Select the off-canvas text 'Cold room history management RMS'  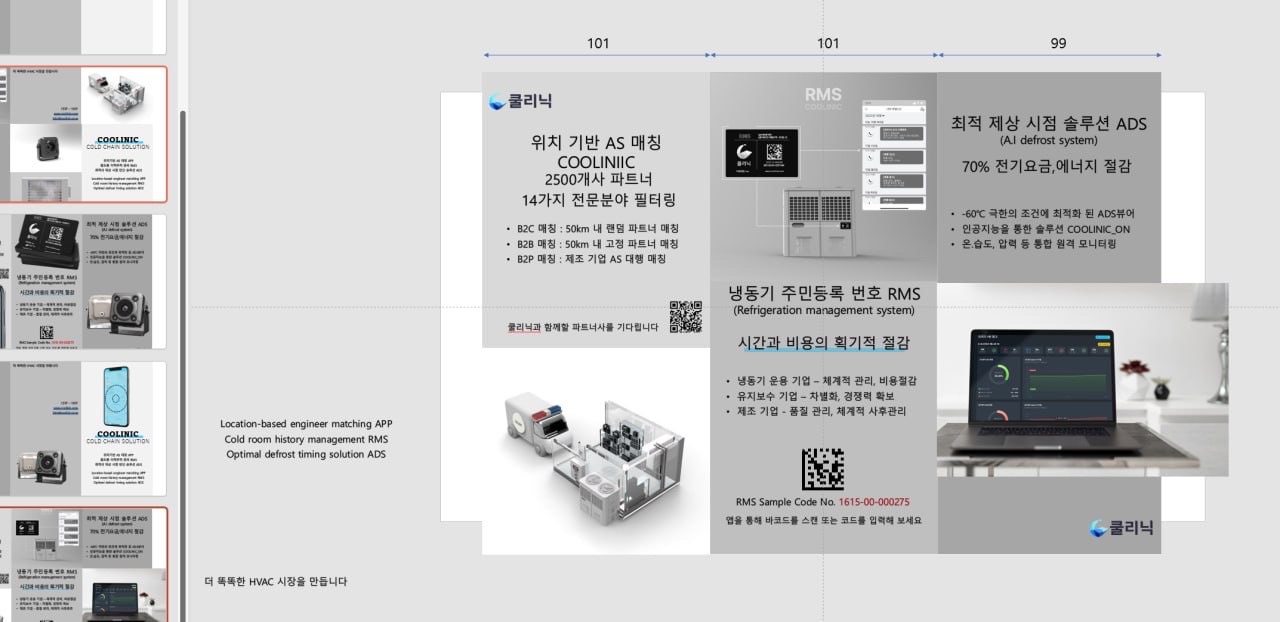pyautogui.click(x=306, y=439)
